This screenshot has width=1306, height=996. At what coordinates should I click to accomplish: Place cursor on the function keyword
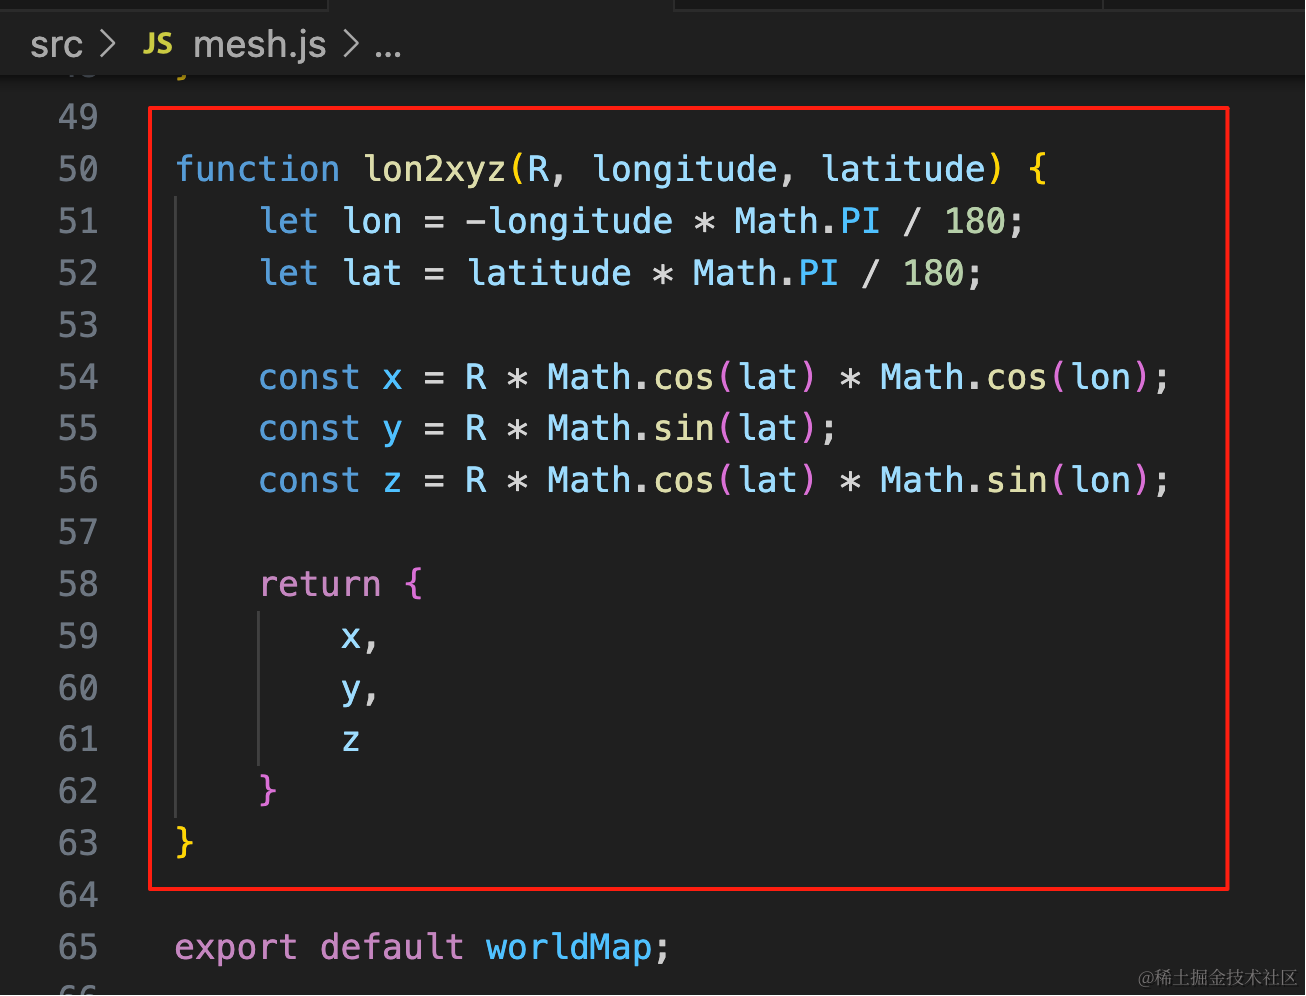click(258, 169)
